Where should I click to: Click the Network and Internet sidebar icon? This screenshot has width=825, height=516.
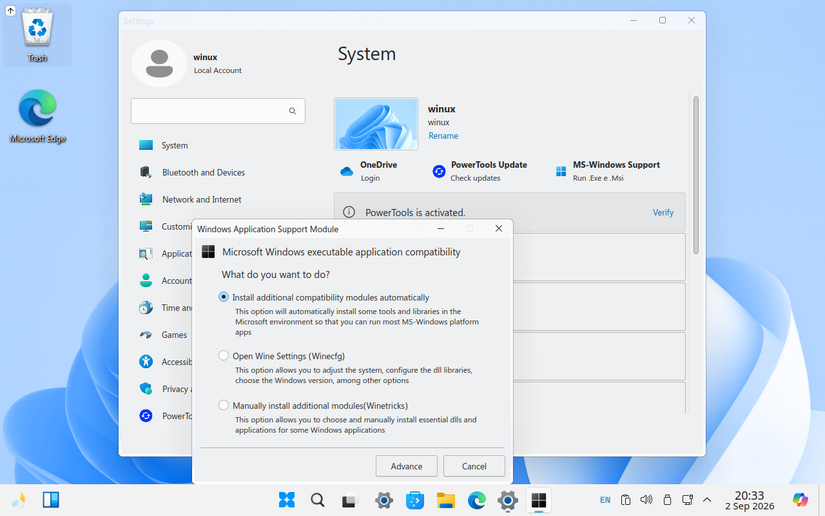(146, 199)
